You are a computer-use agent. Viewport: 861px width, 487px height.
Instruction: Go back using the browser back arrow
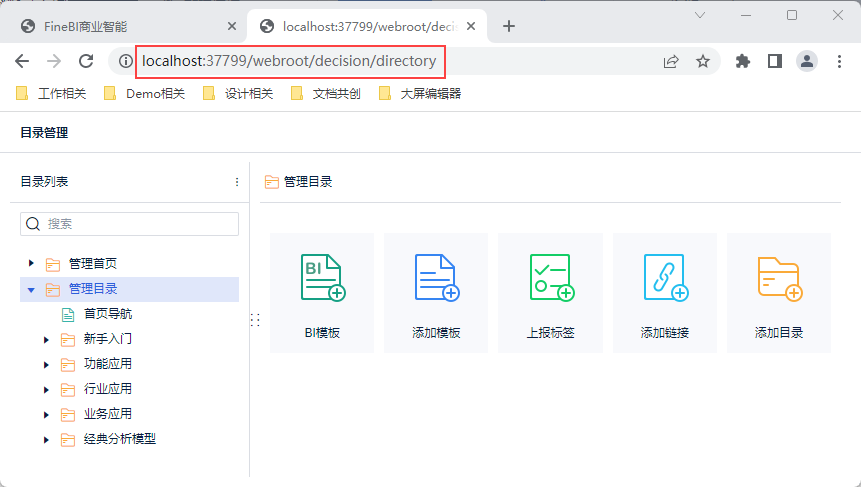[x=22, y=61]
